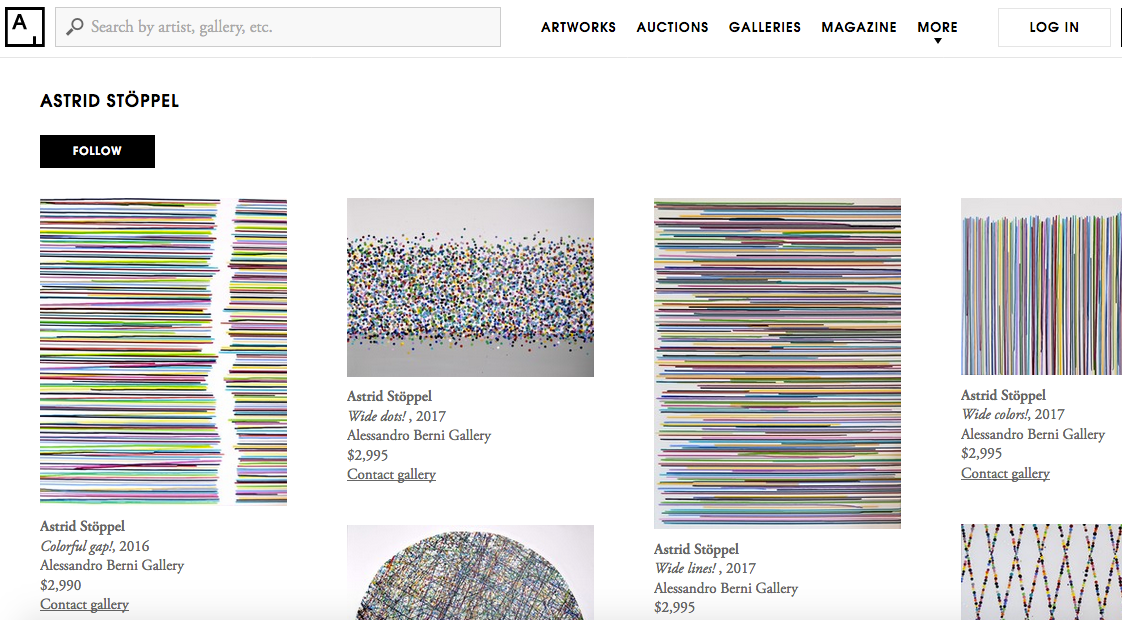Click Alessandro Berni Gallery under Wide colors!
This screenshot has width=1122, height=620.
1033,434
